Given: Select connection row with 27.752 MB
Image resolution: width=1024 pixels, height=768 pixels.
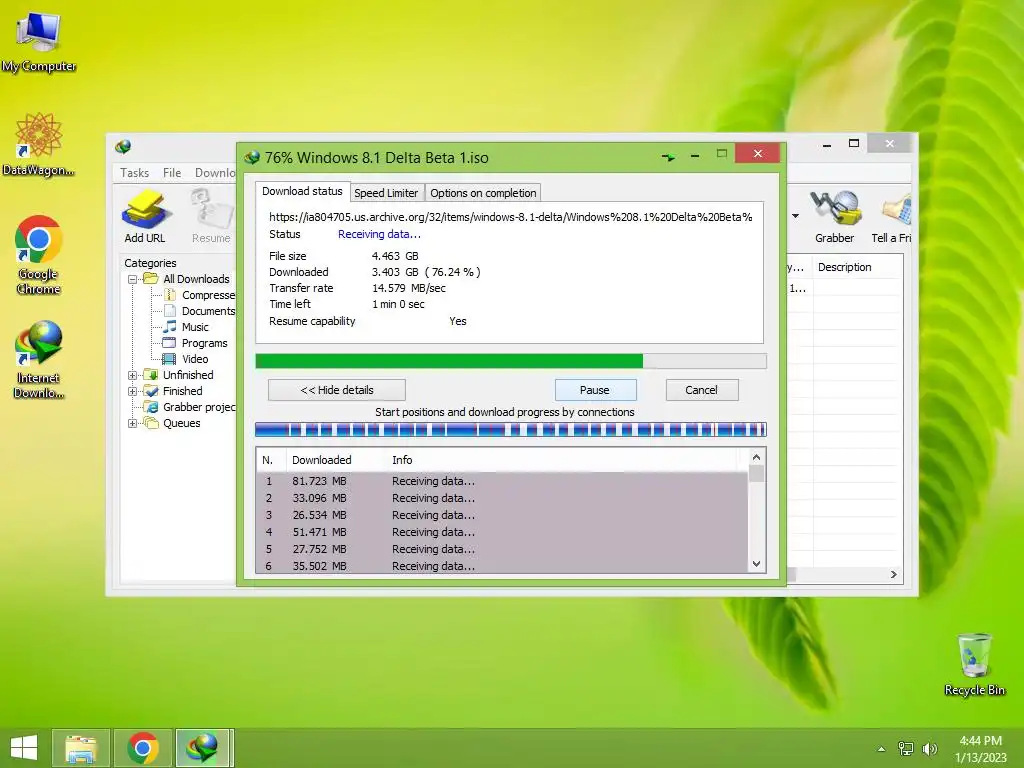Looking at the screenshot, I should point(502,549).
